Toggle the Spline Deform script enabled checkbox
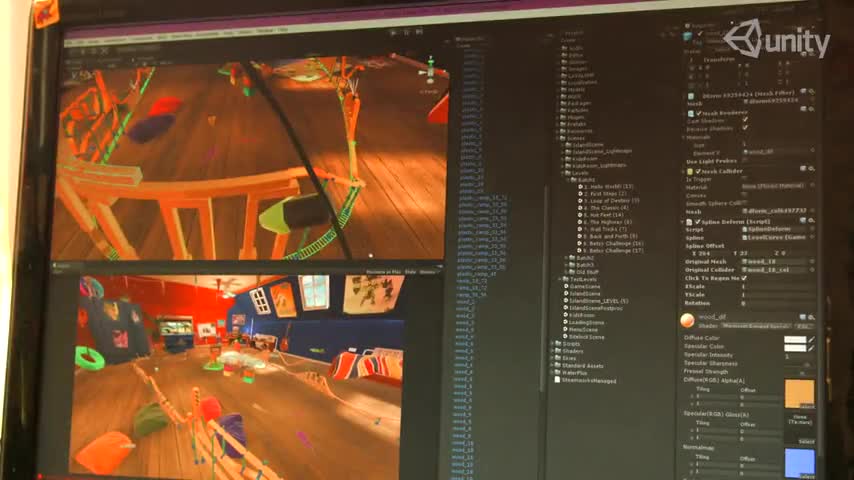Screen dimensions: 854x480 [698, 222]
